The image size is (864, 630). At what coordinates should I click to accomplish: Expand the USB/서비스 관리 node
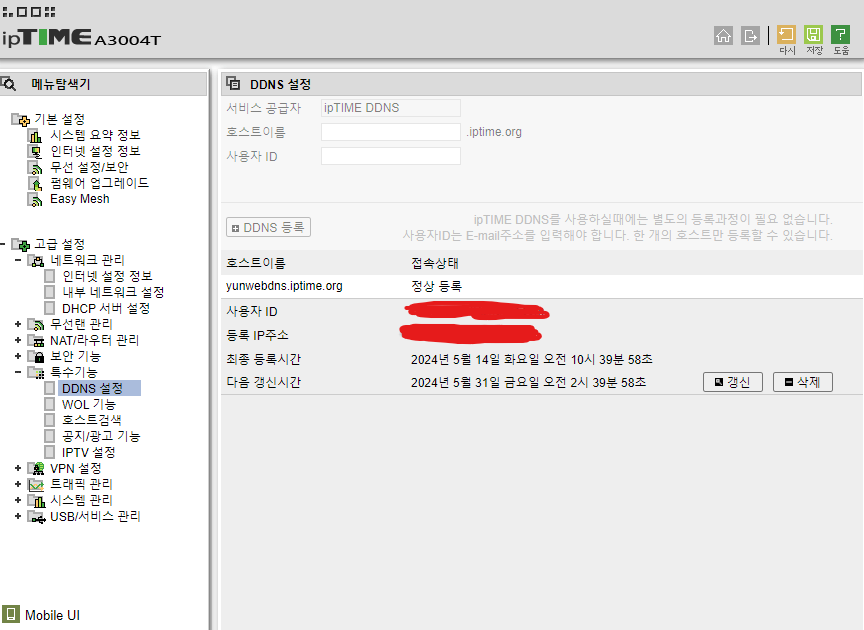pyautogui.click(x=18, y=516)
